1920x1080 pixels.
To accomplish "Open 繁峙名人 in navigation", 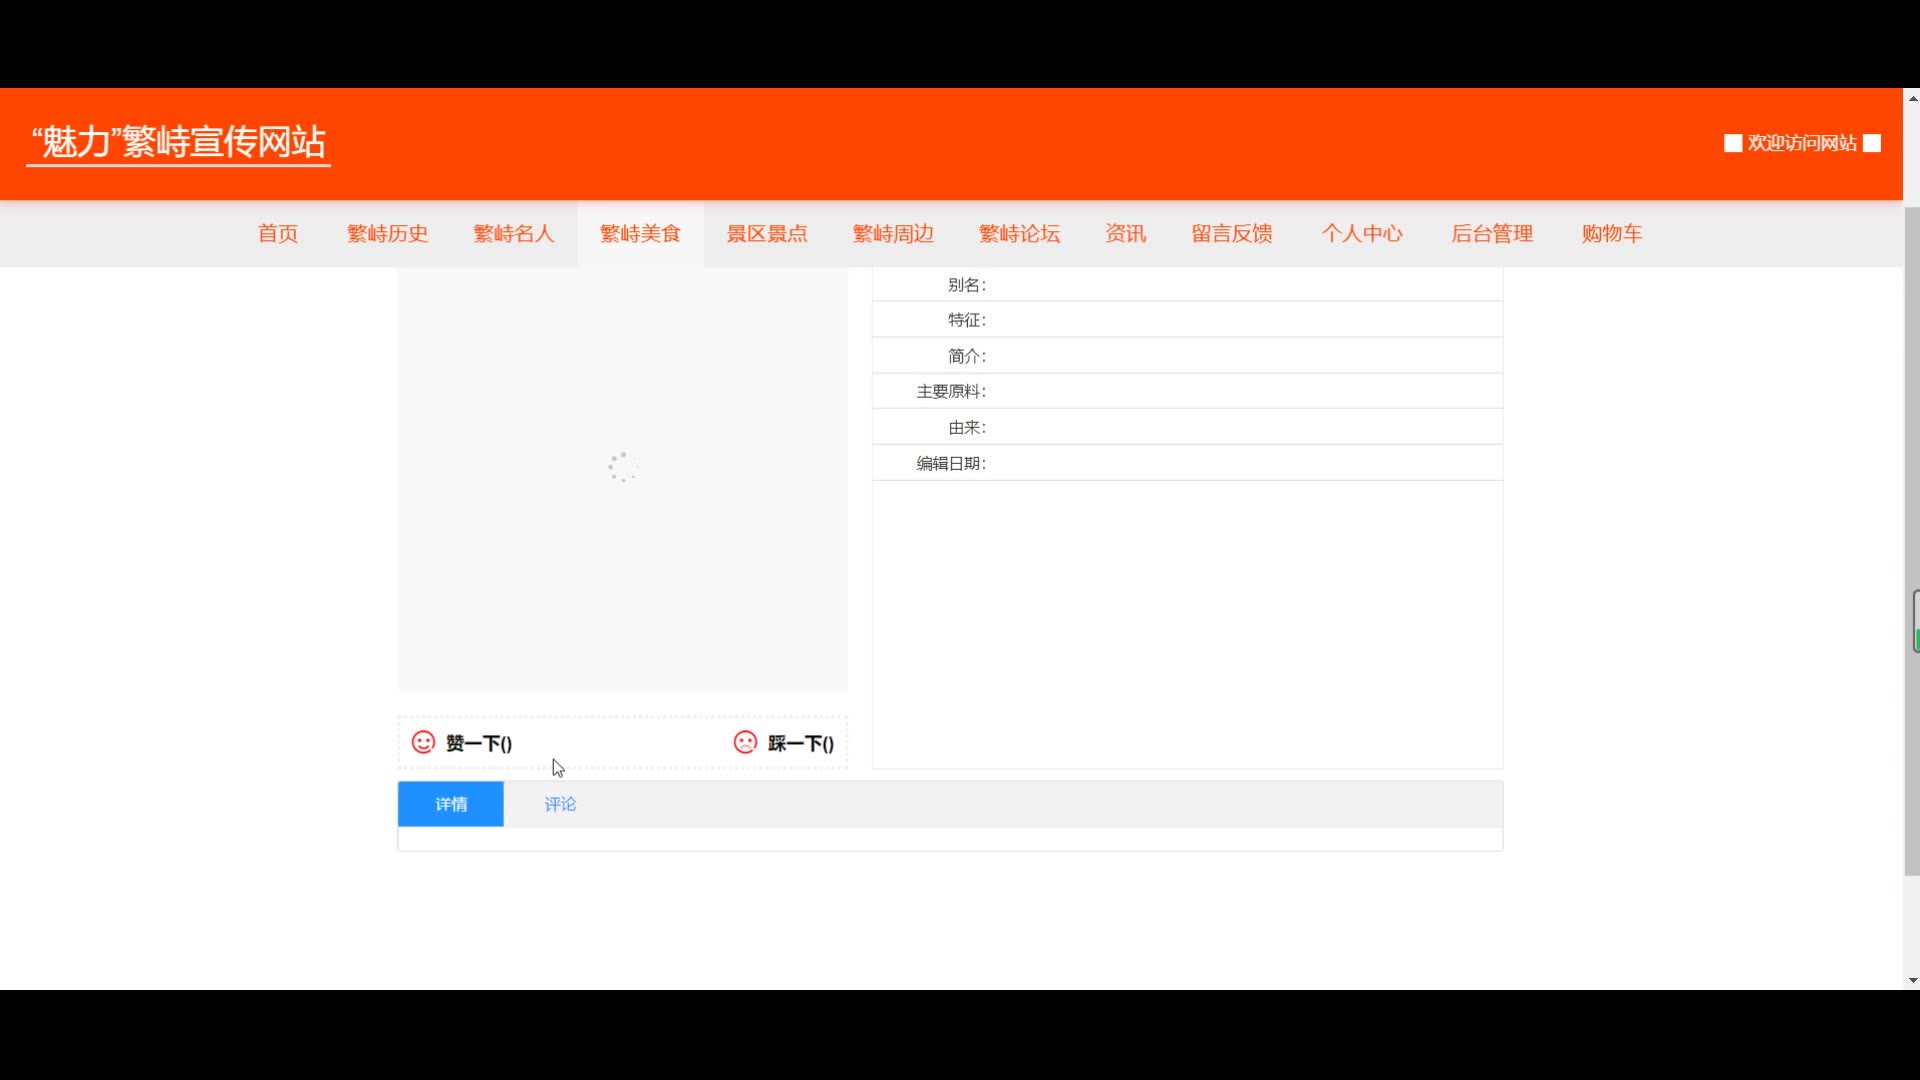I will (513, 233).
